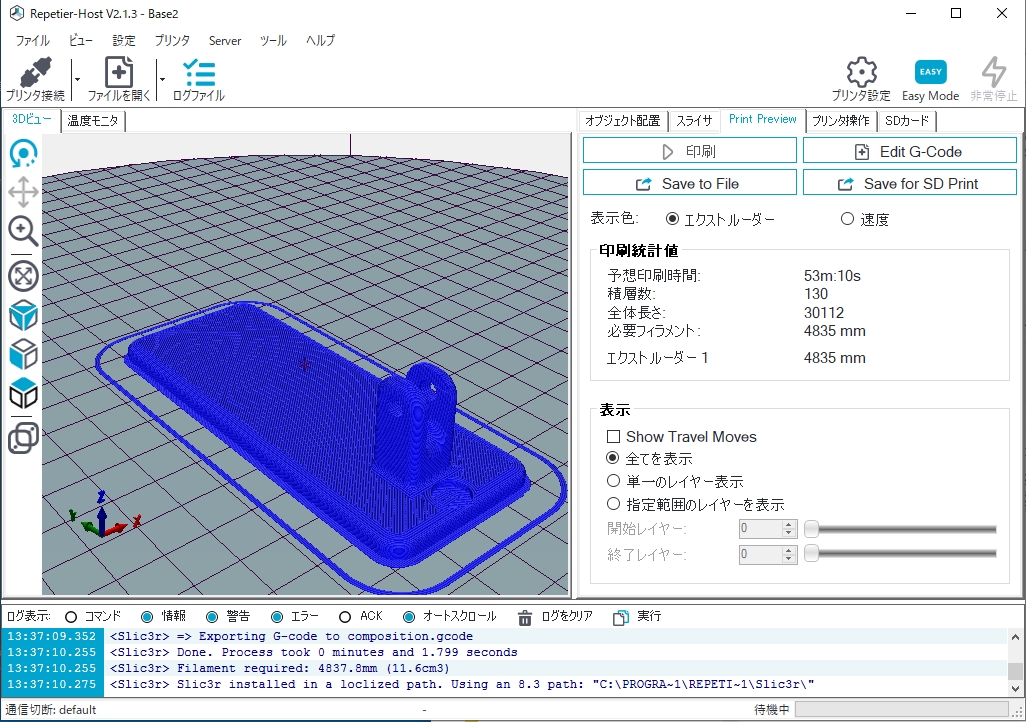Open the ヘルプ menu
The image size is (1026, 722).
321,41
